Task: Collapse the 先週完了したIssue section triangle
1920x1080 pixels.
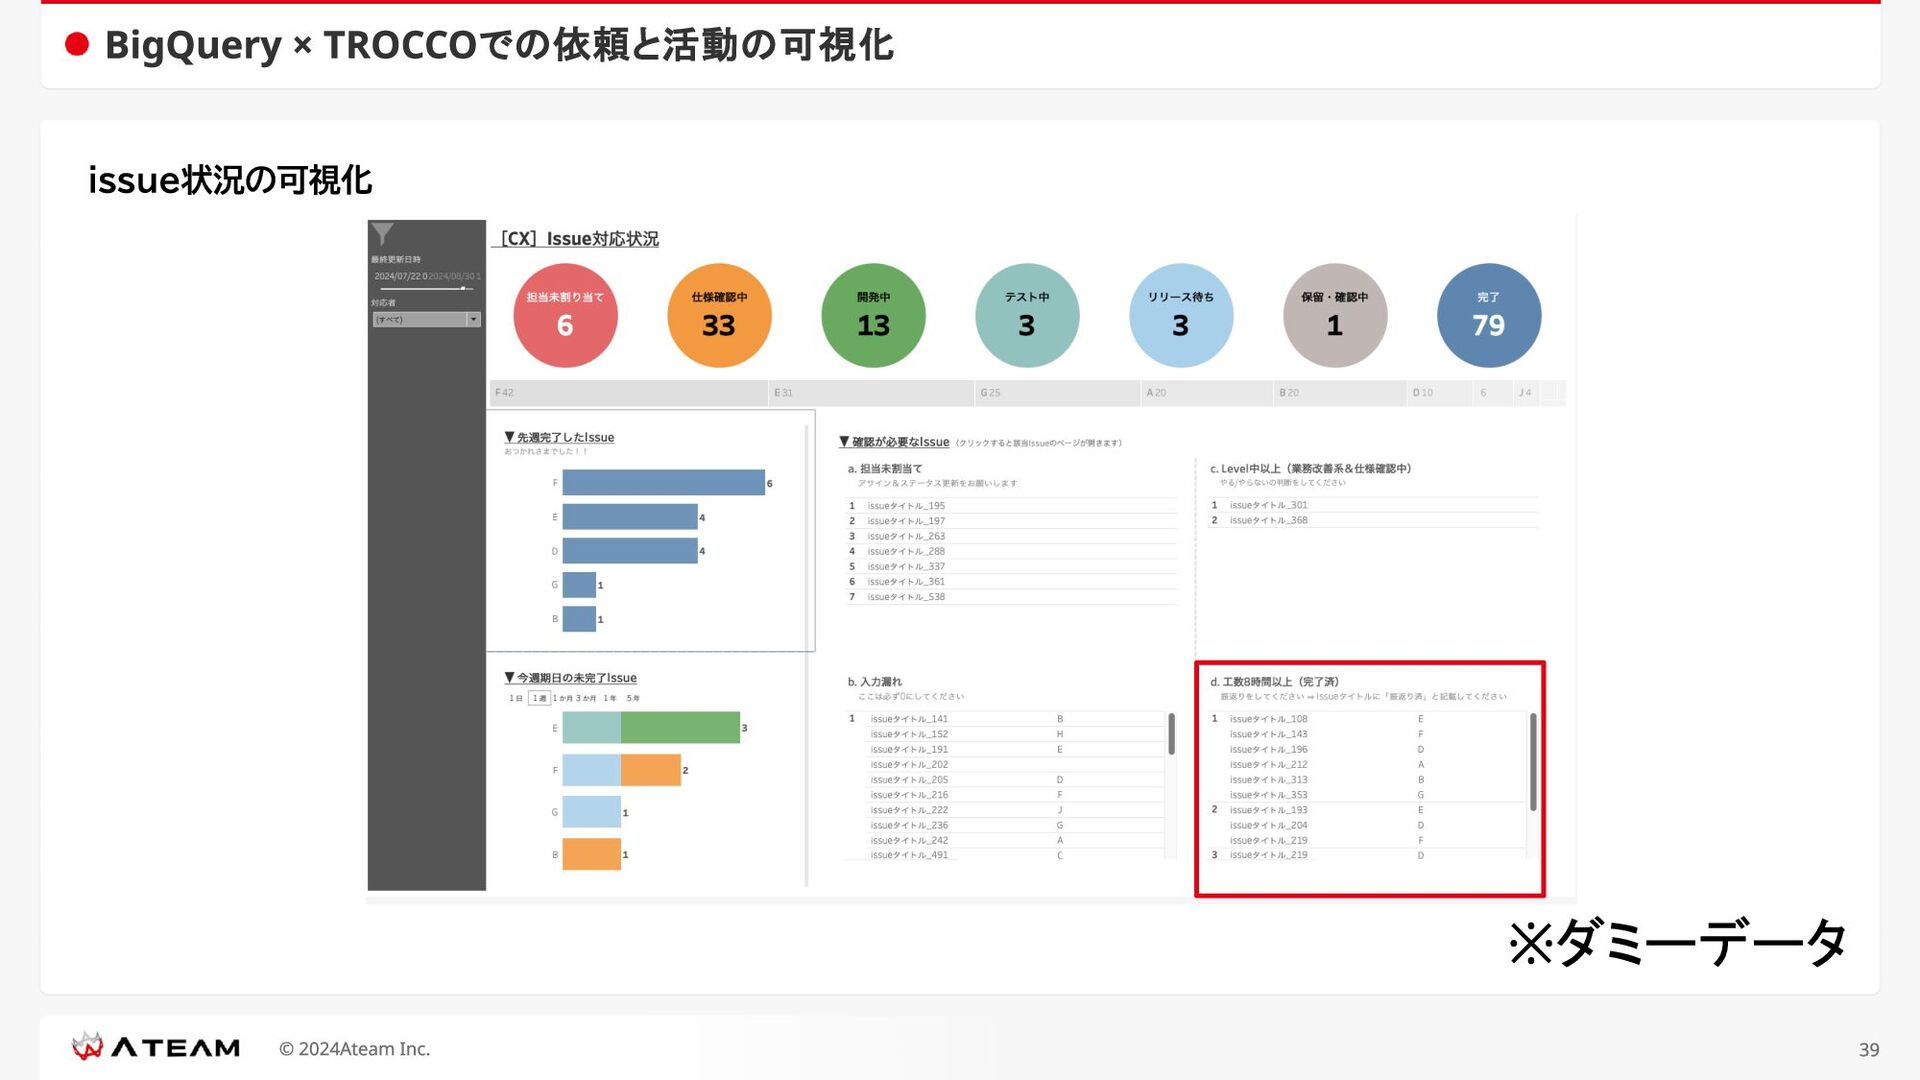Action: click(510, 437)
